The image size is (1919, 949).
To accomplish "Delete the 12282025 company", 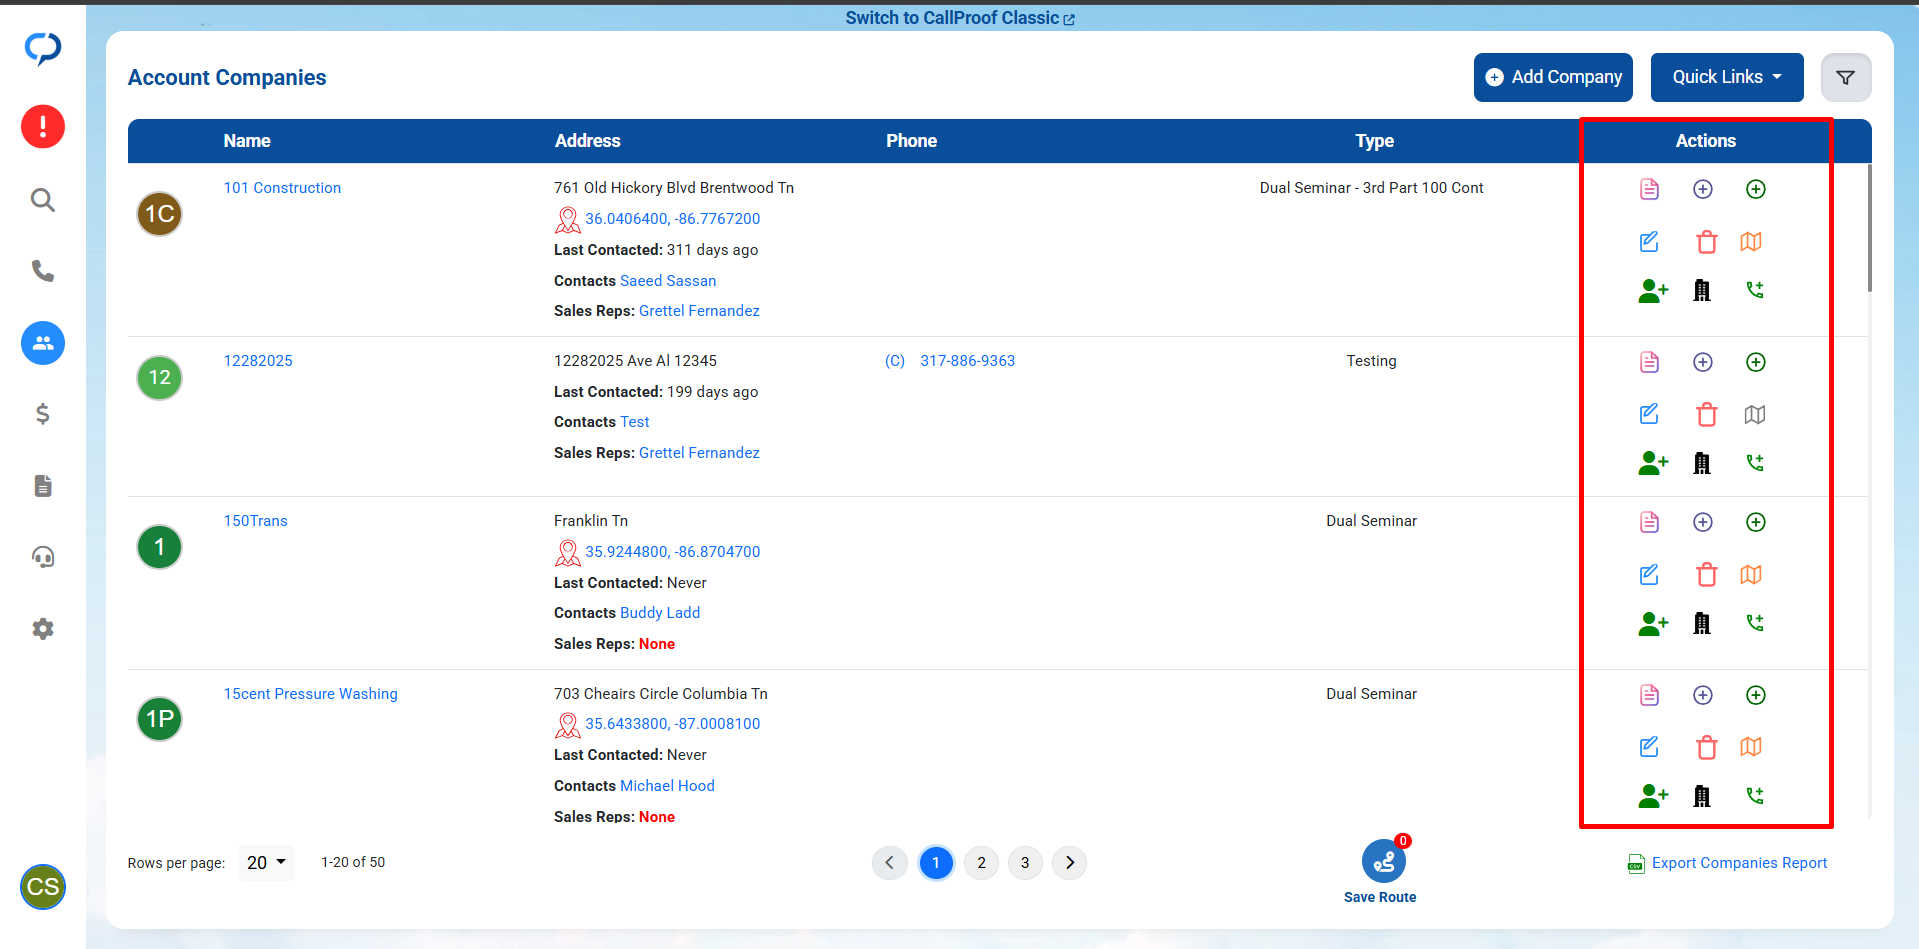I will click(1707, 414).
